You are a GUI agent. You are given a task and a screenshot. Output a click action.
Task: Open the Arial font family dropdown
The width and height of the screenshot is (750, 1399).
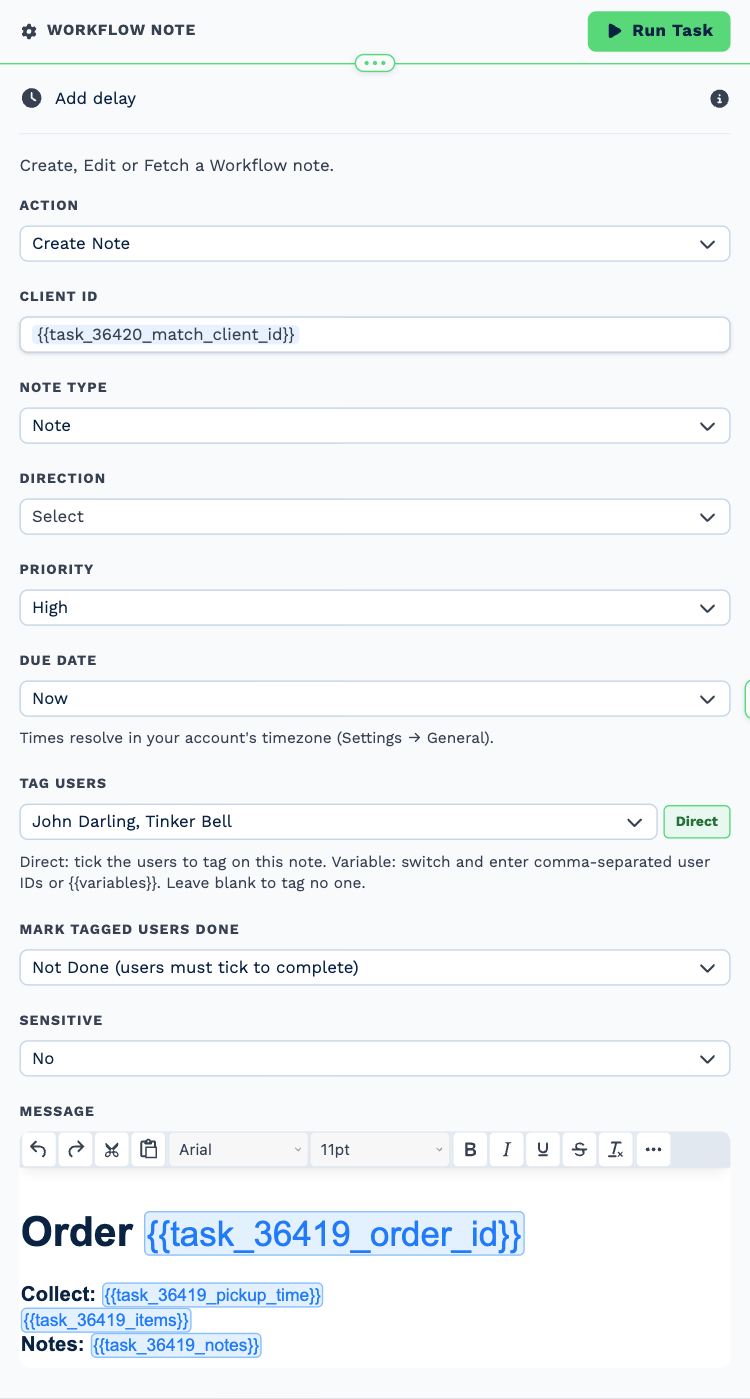(239, 1150)
